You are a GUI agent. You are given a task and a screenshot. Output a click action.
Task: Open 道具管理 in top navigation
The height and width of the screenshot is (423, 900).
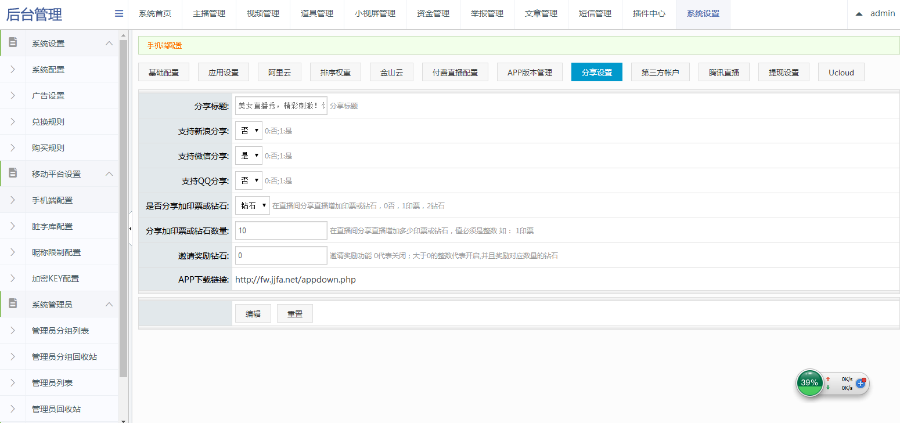[x=316, y=14]
